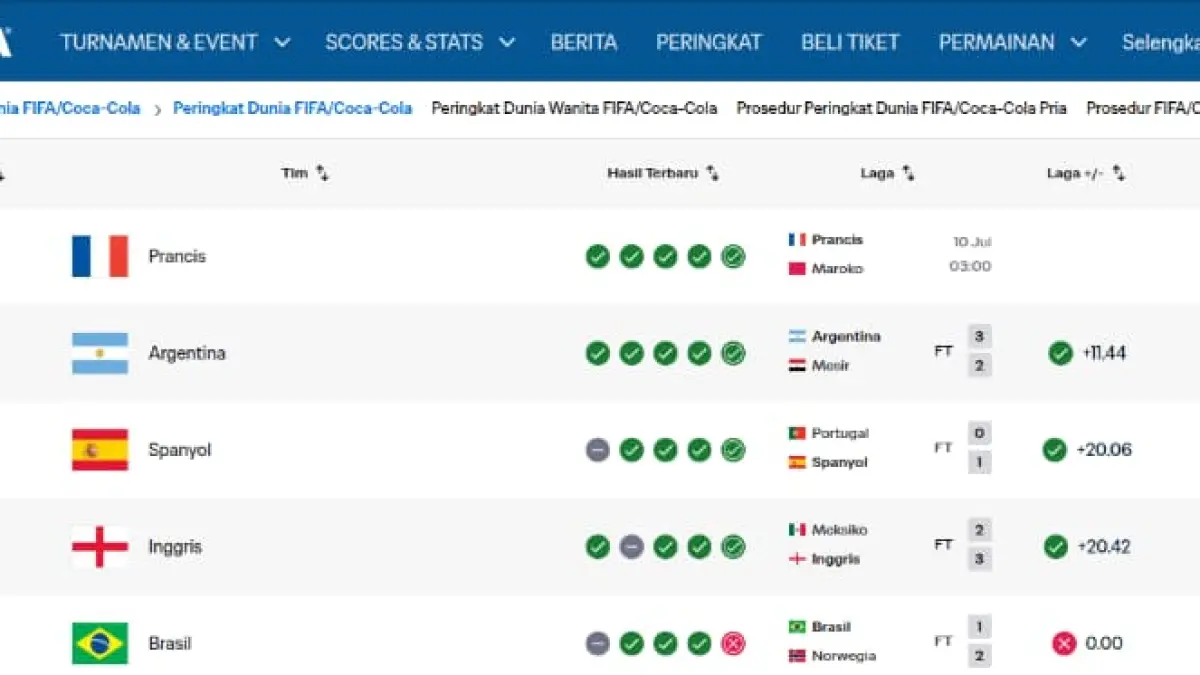Viewport: 1200px width, 675px height.
Task: Open Prosedur Peringkat Dunia FIFA/Coca-Cola Pria tab
Action: (x=902, y=108)
